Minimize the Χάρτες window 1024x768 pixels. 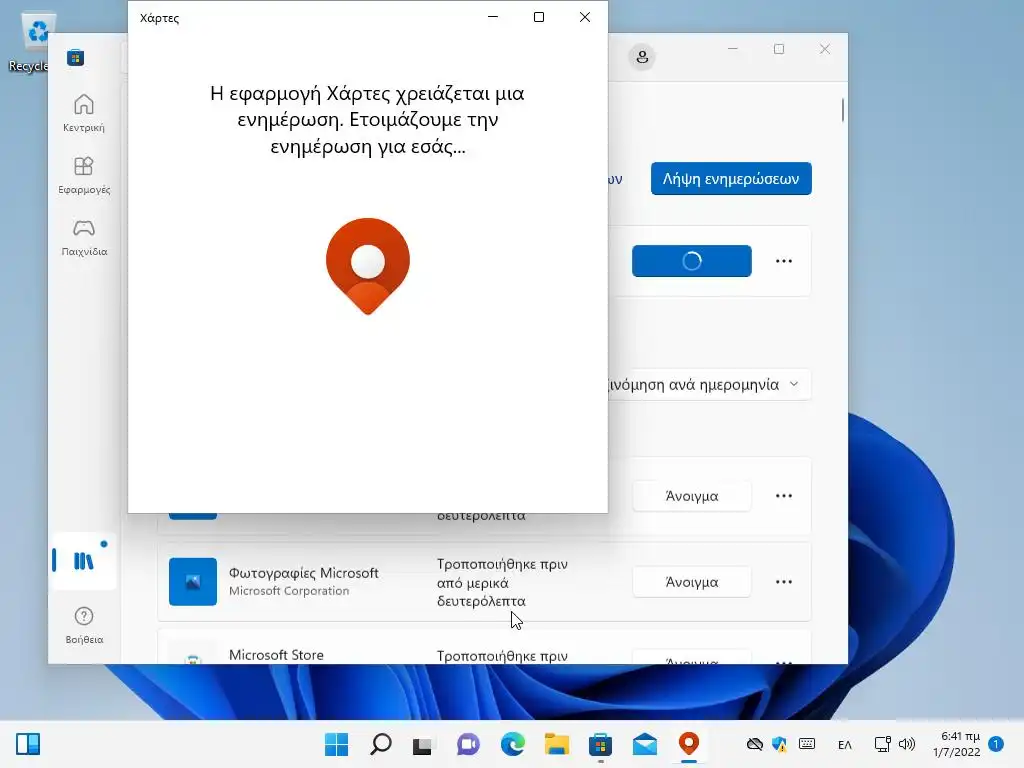pyautogui.click(x=493, y=17)
